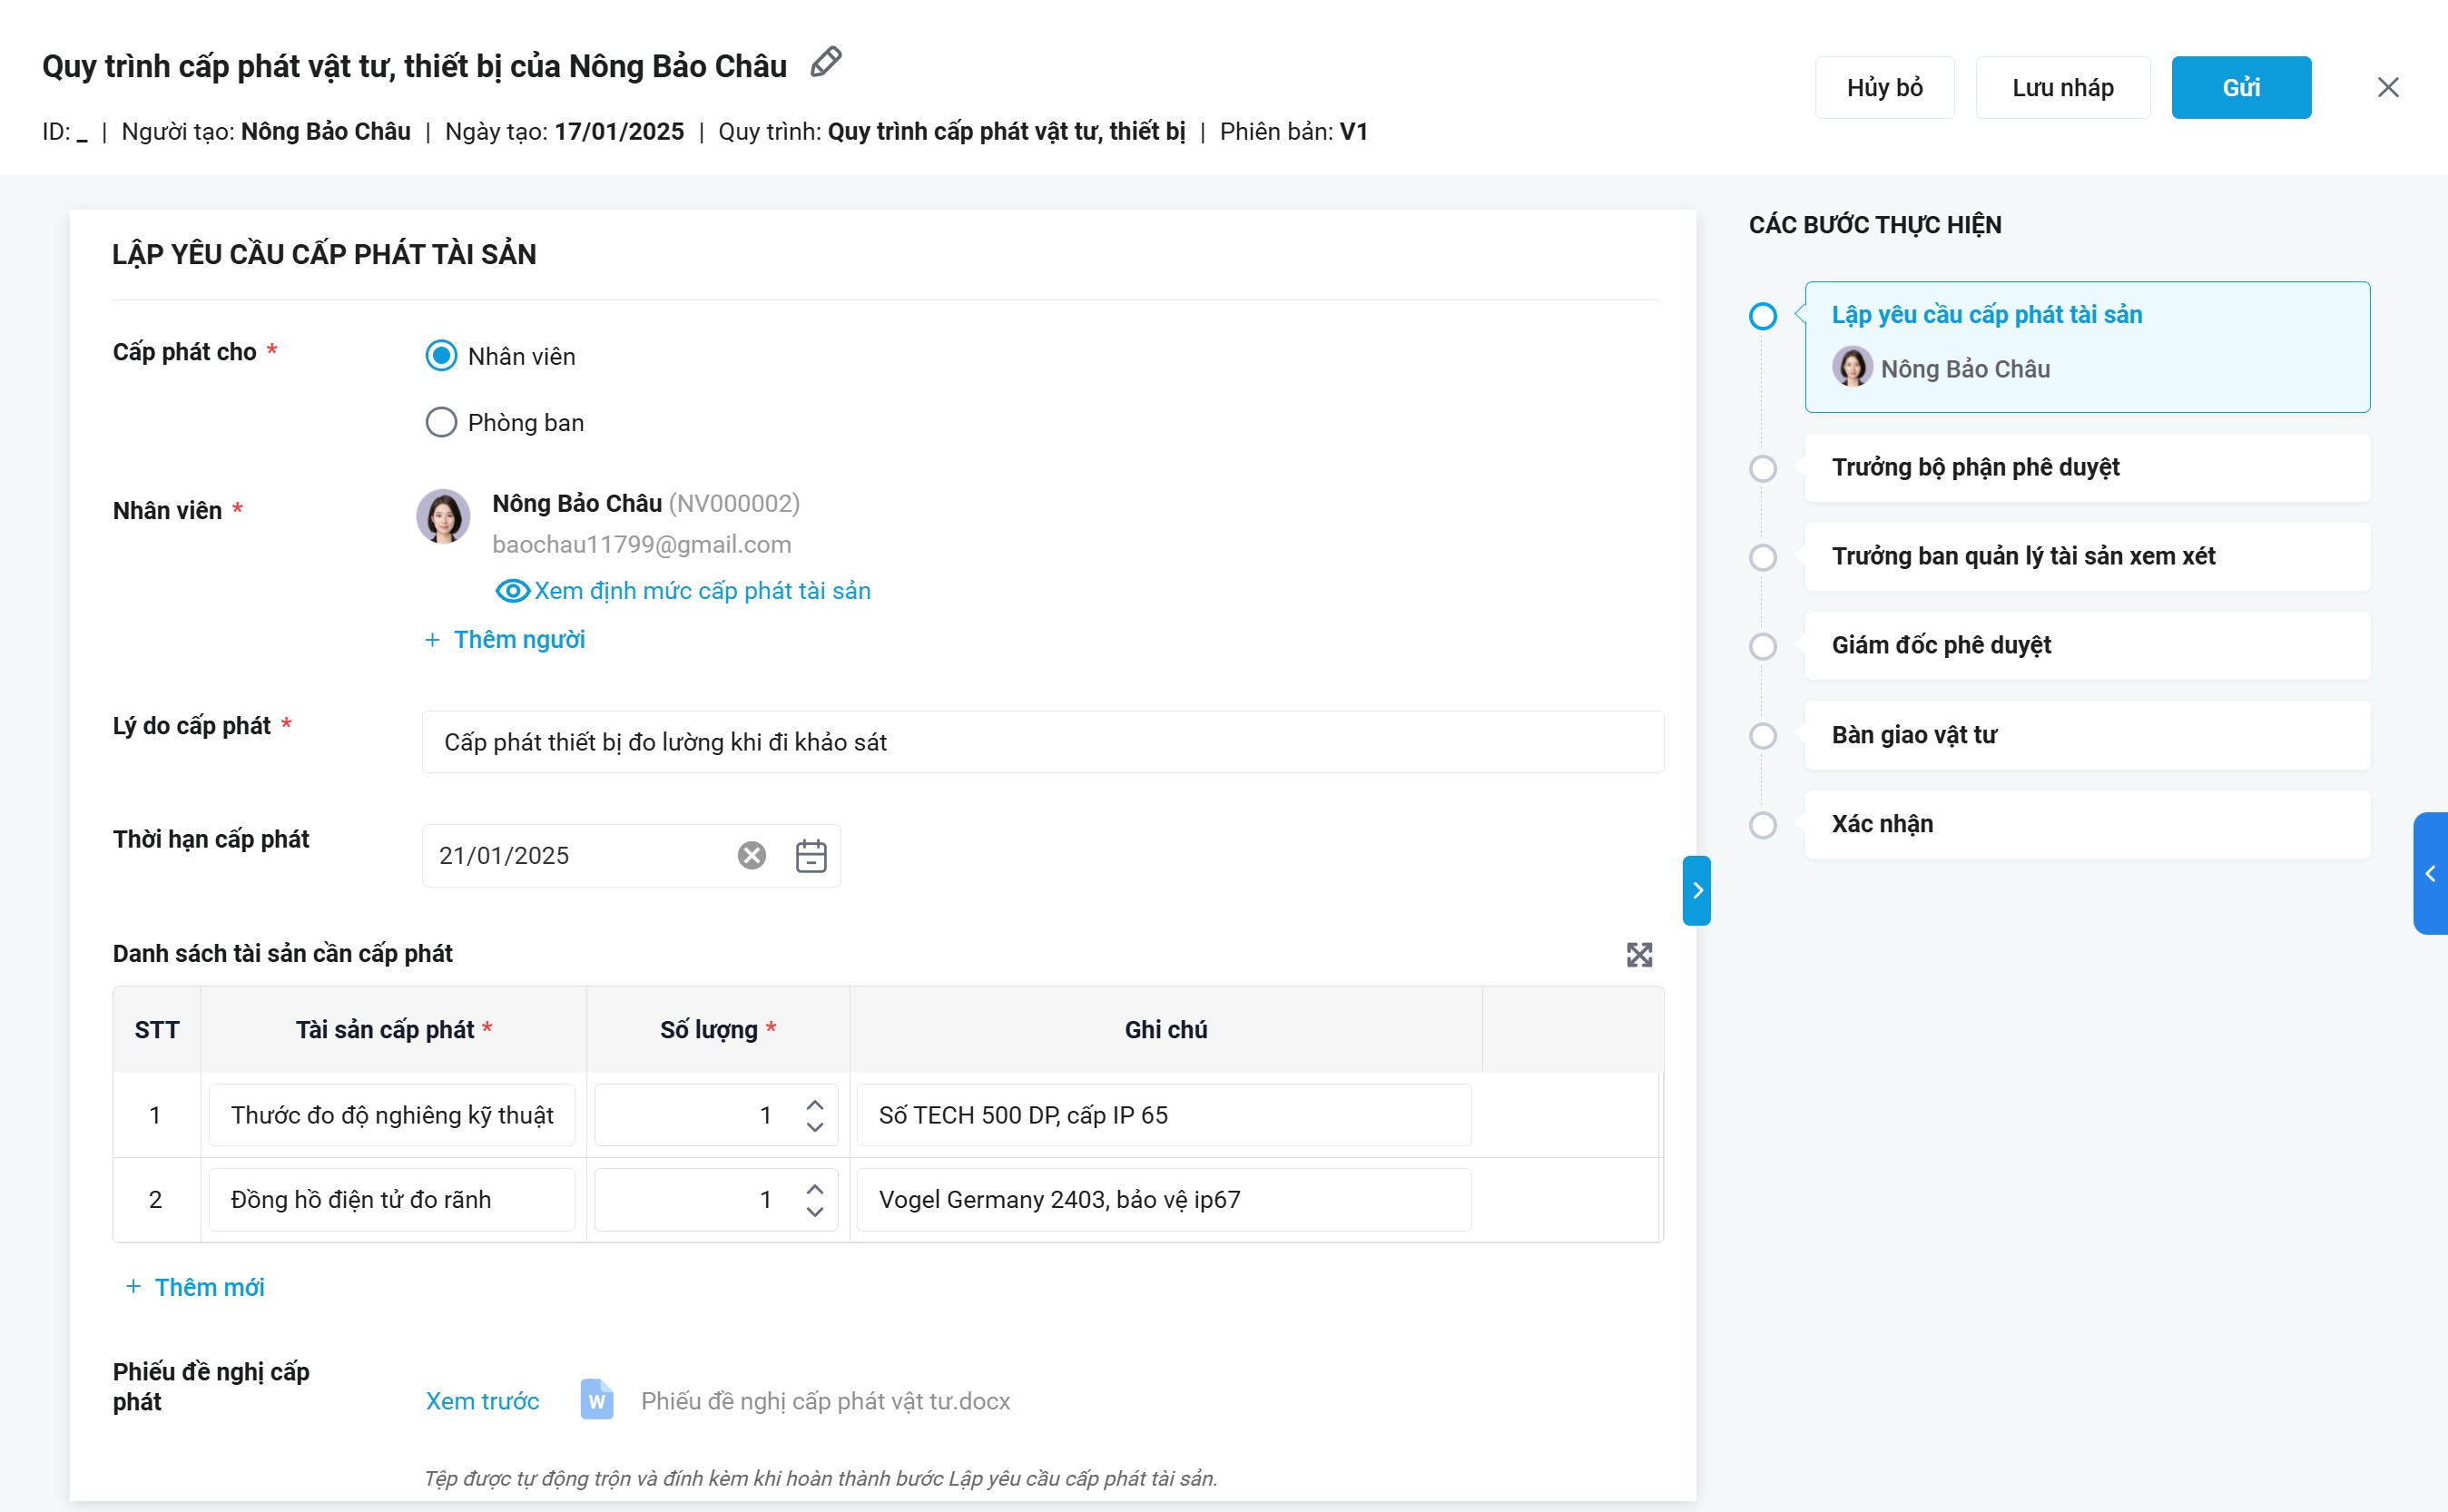Screen dimensions: 2448x1512
Task: Click Nông Bảo Châu's employee avatar
Action: point(443,517)
